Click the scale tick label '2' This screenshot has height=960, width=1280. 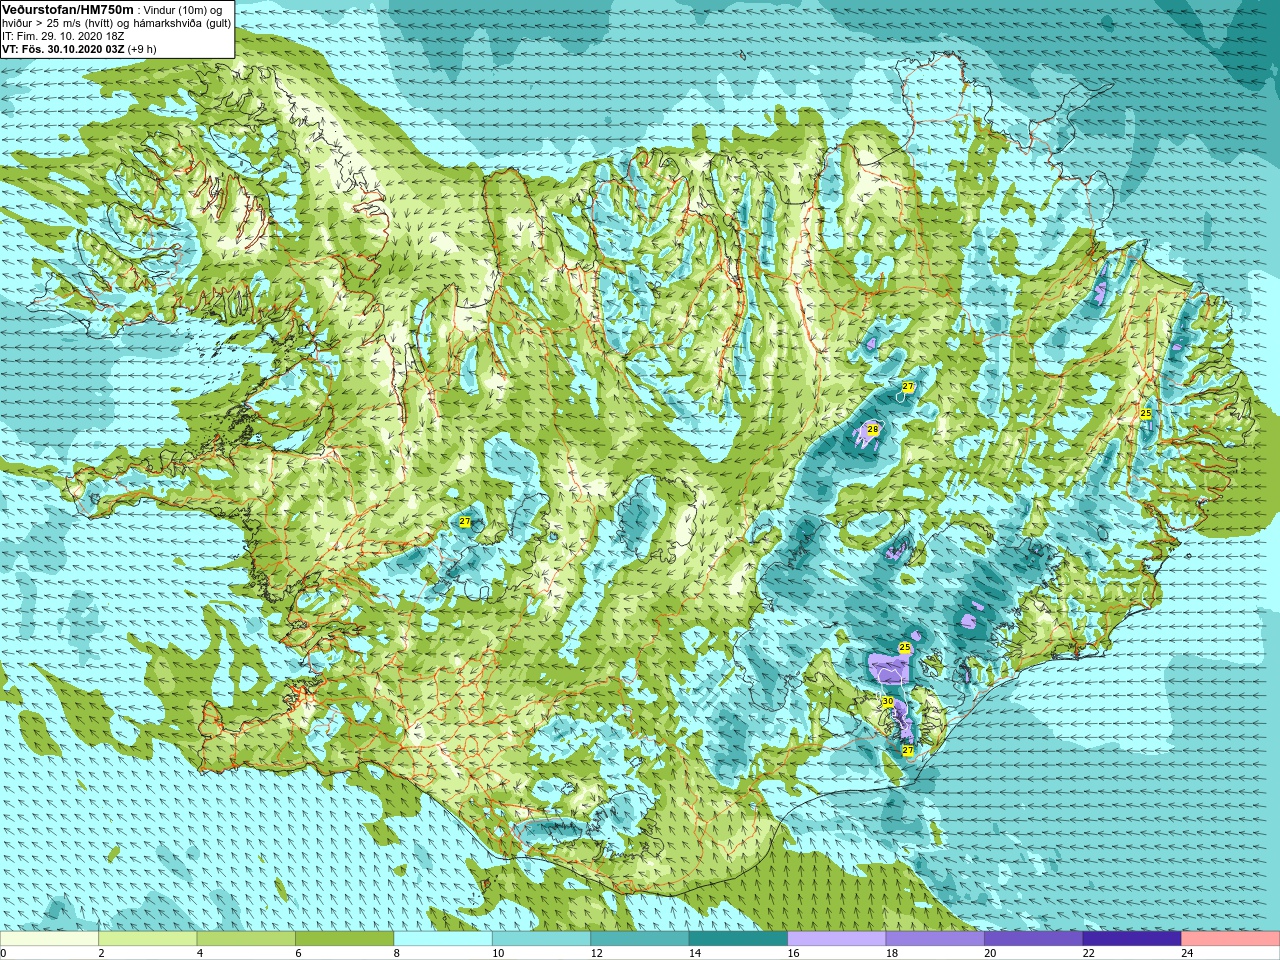(101, 953)
